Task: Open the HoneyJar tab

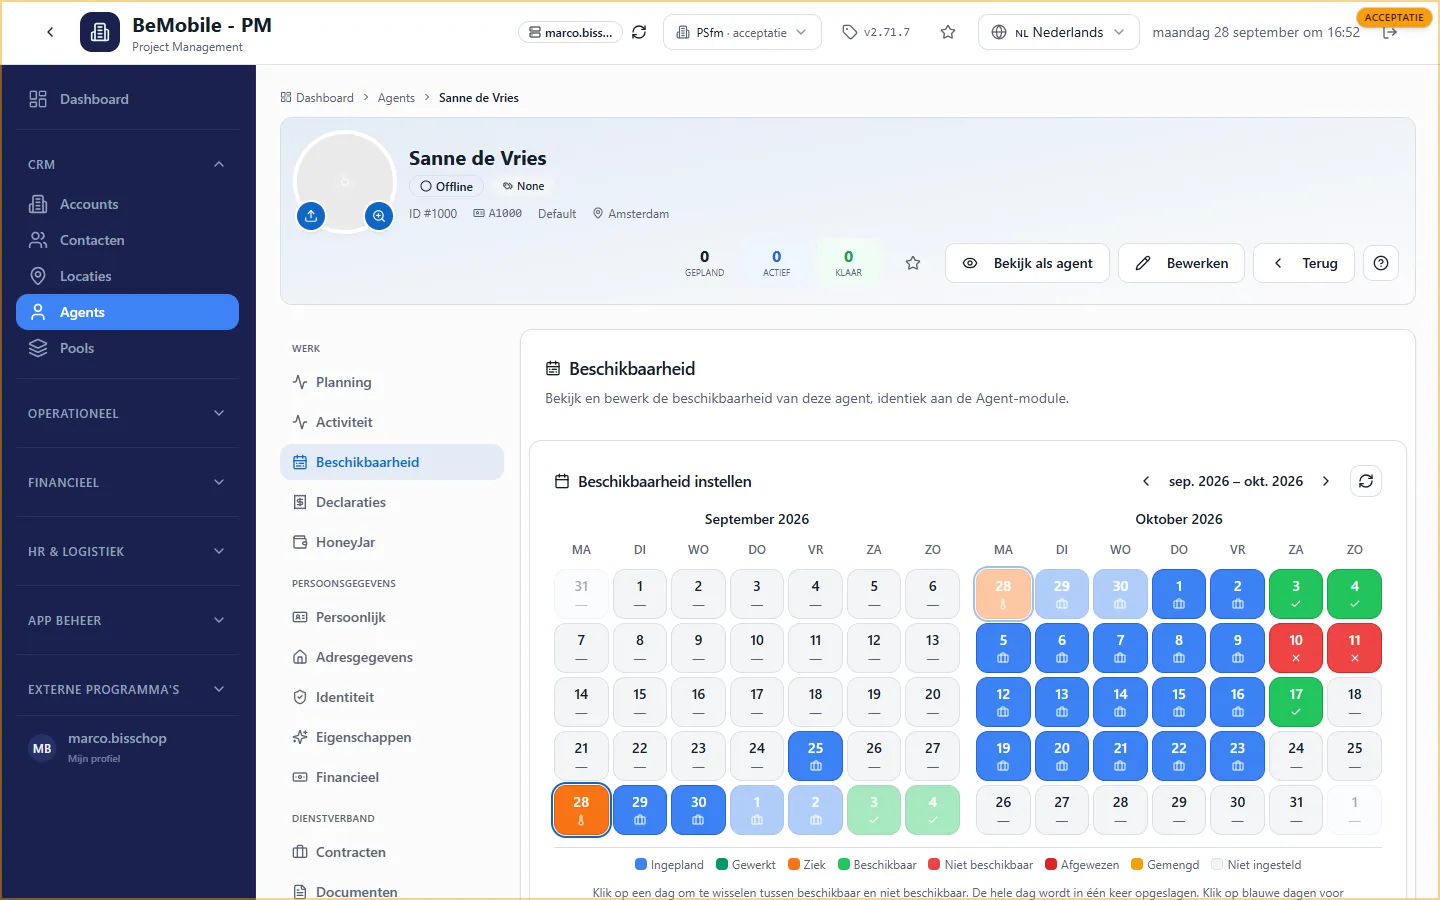Action: [x=392, y=542]
